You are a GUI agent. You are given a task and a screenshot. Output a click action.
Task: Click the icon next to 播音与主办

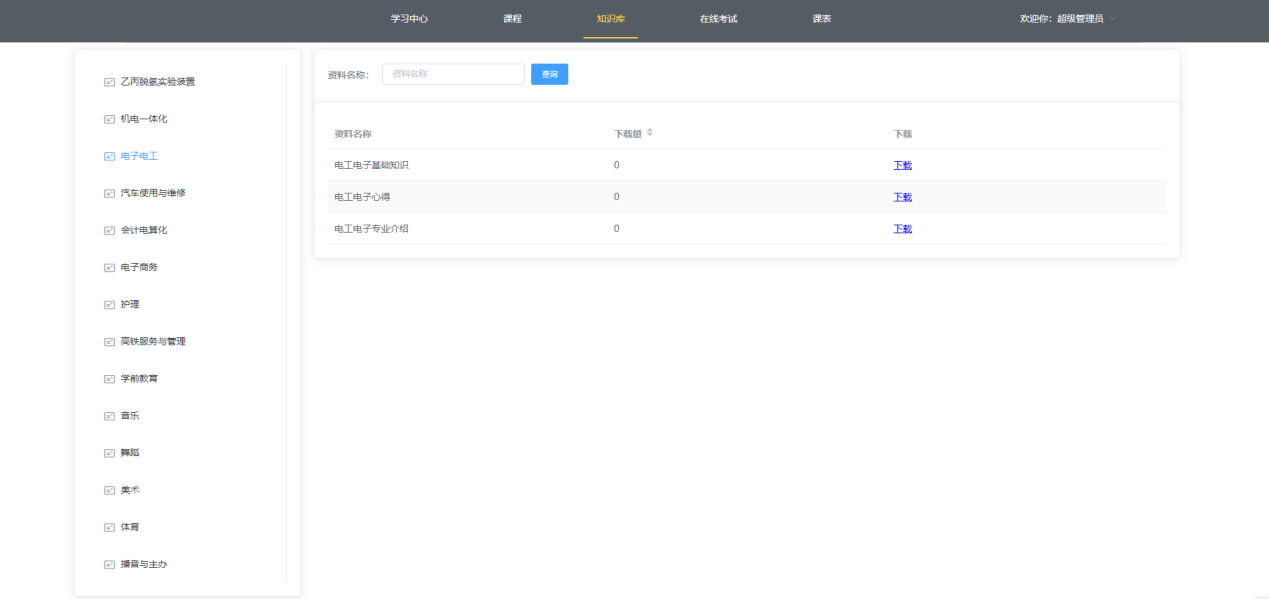coord(109,565)
